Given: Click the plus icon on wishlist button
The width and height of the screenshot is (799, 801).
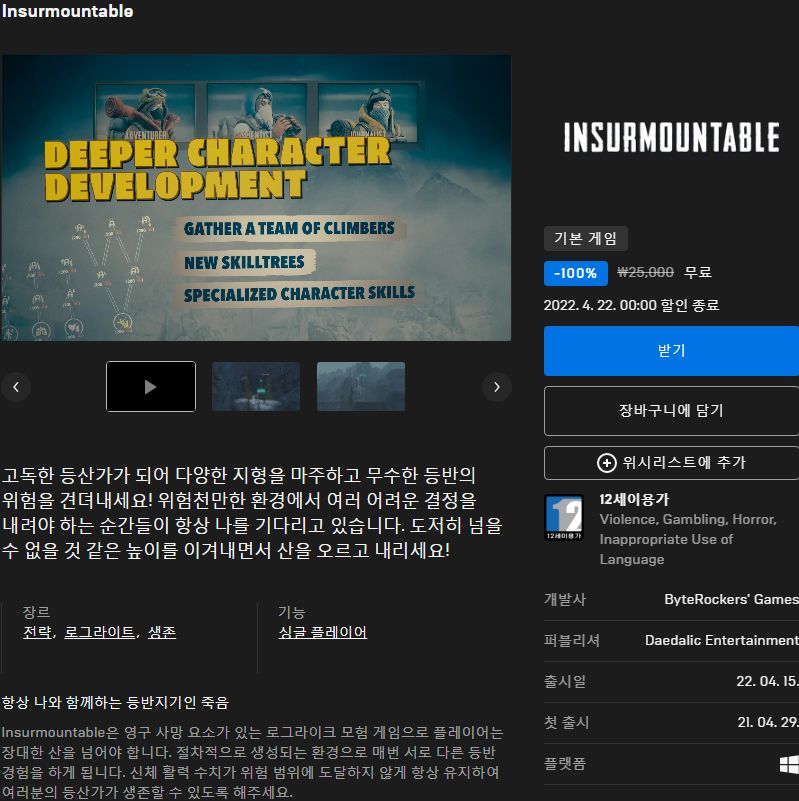Looking at the screenshot, I should [606, 463].
